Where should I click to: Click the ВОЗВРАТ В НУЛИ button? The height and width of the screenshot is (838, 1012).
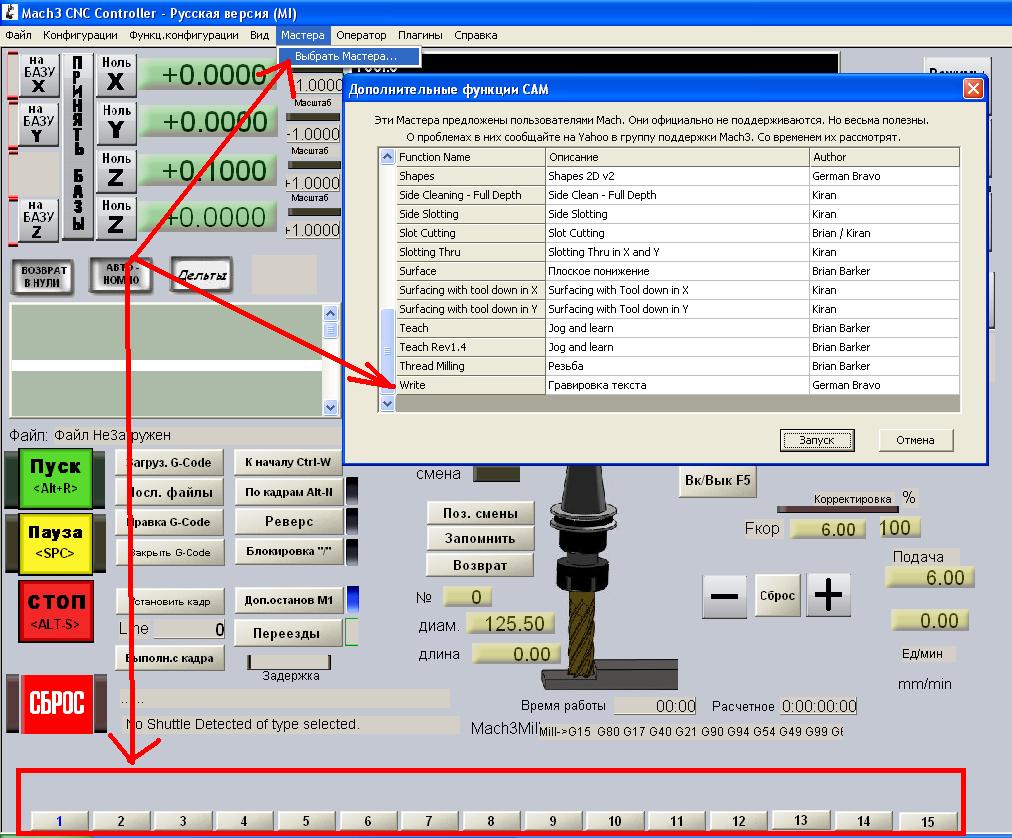pyautogui.click(x=43, y=276)
